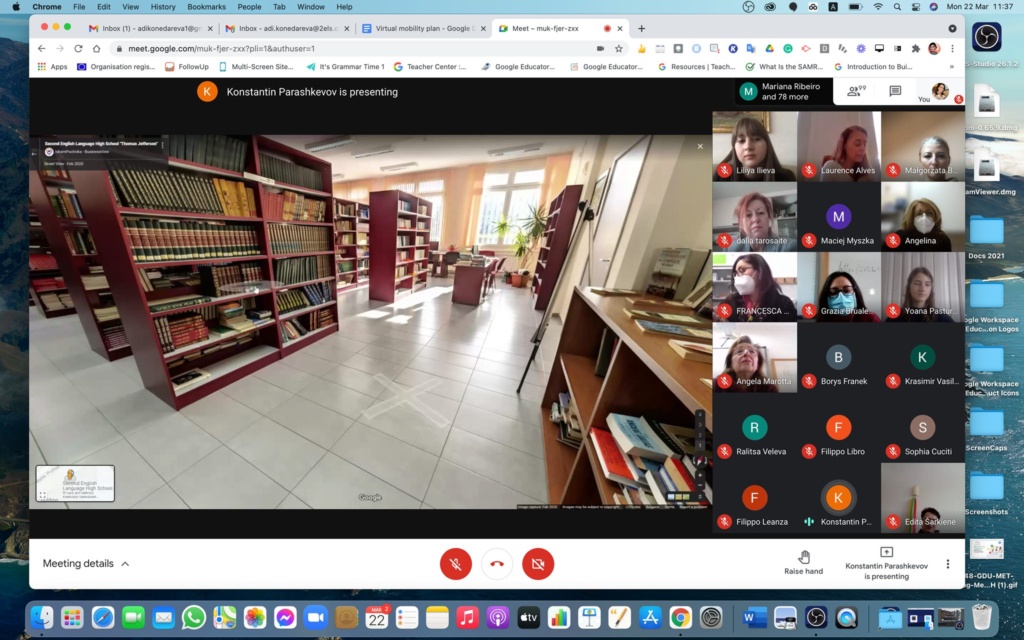Screen dimensions: 1024x640
Task: Bookmark this page with the star icon
Action: [619, 48]
